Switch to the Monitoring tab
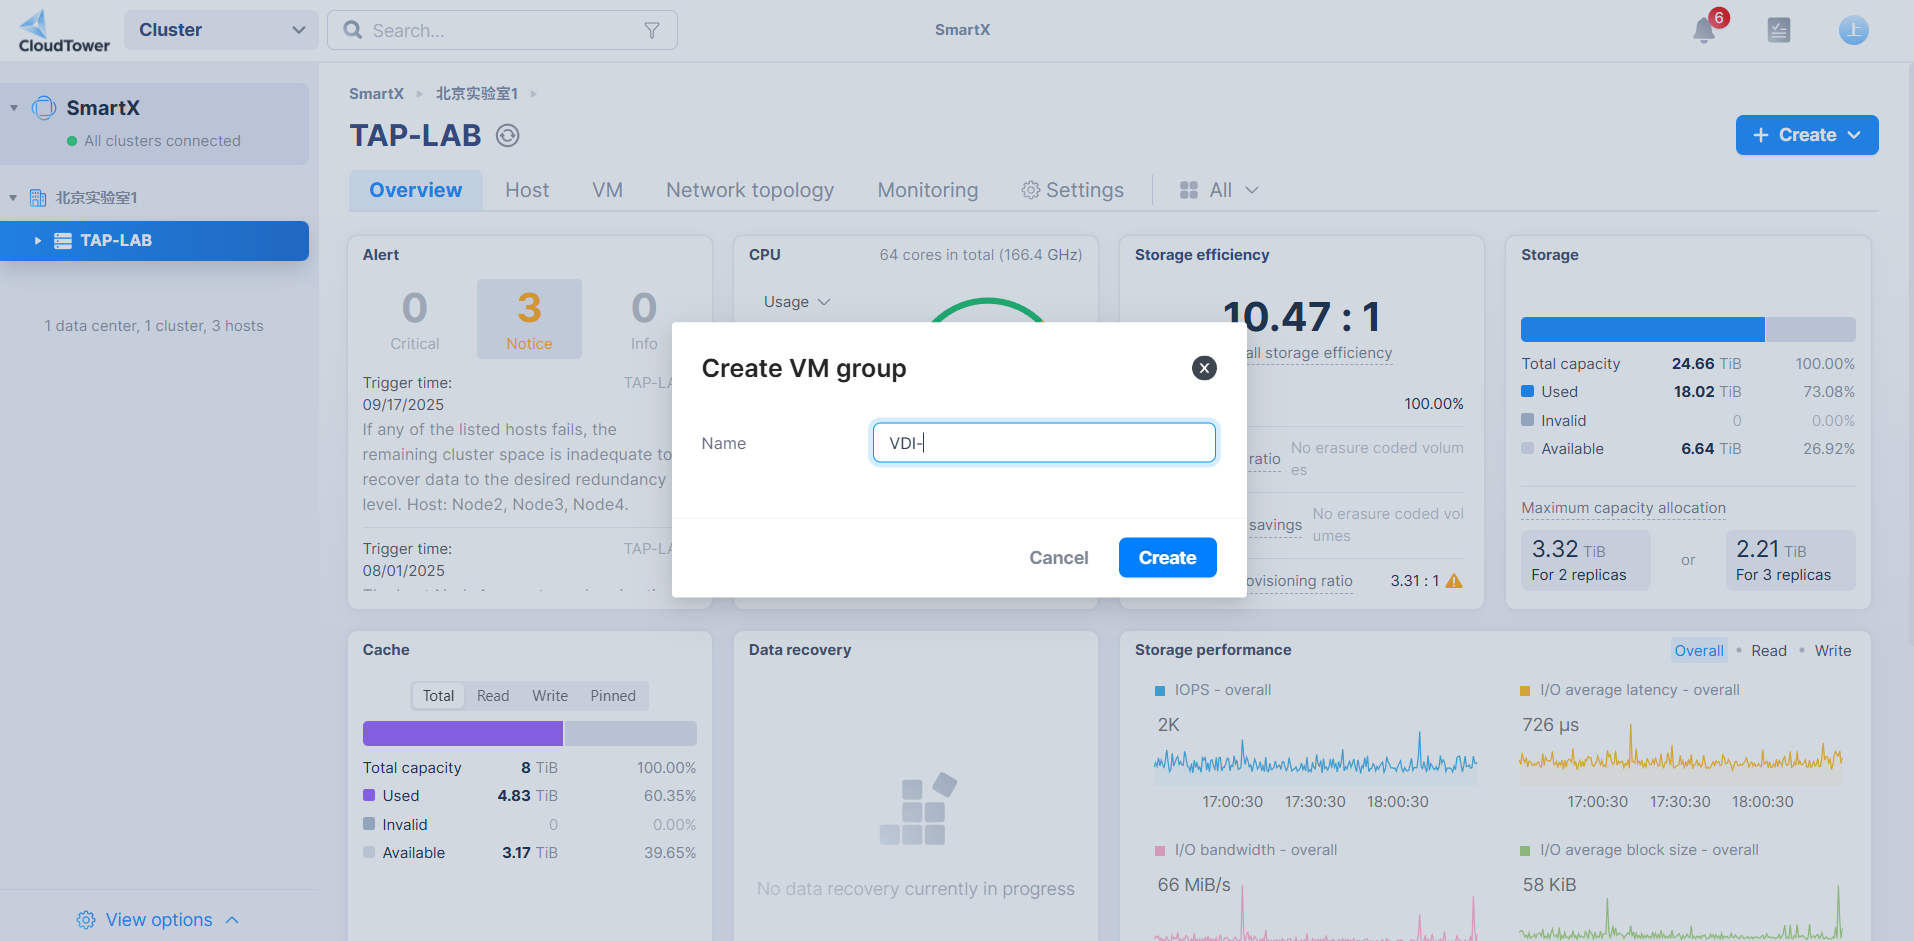 pos(927,190)
